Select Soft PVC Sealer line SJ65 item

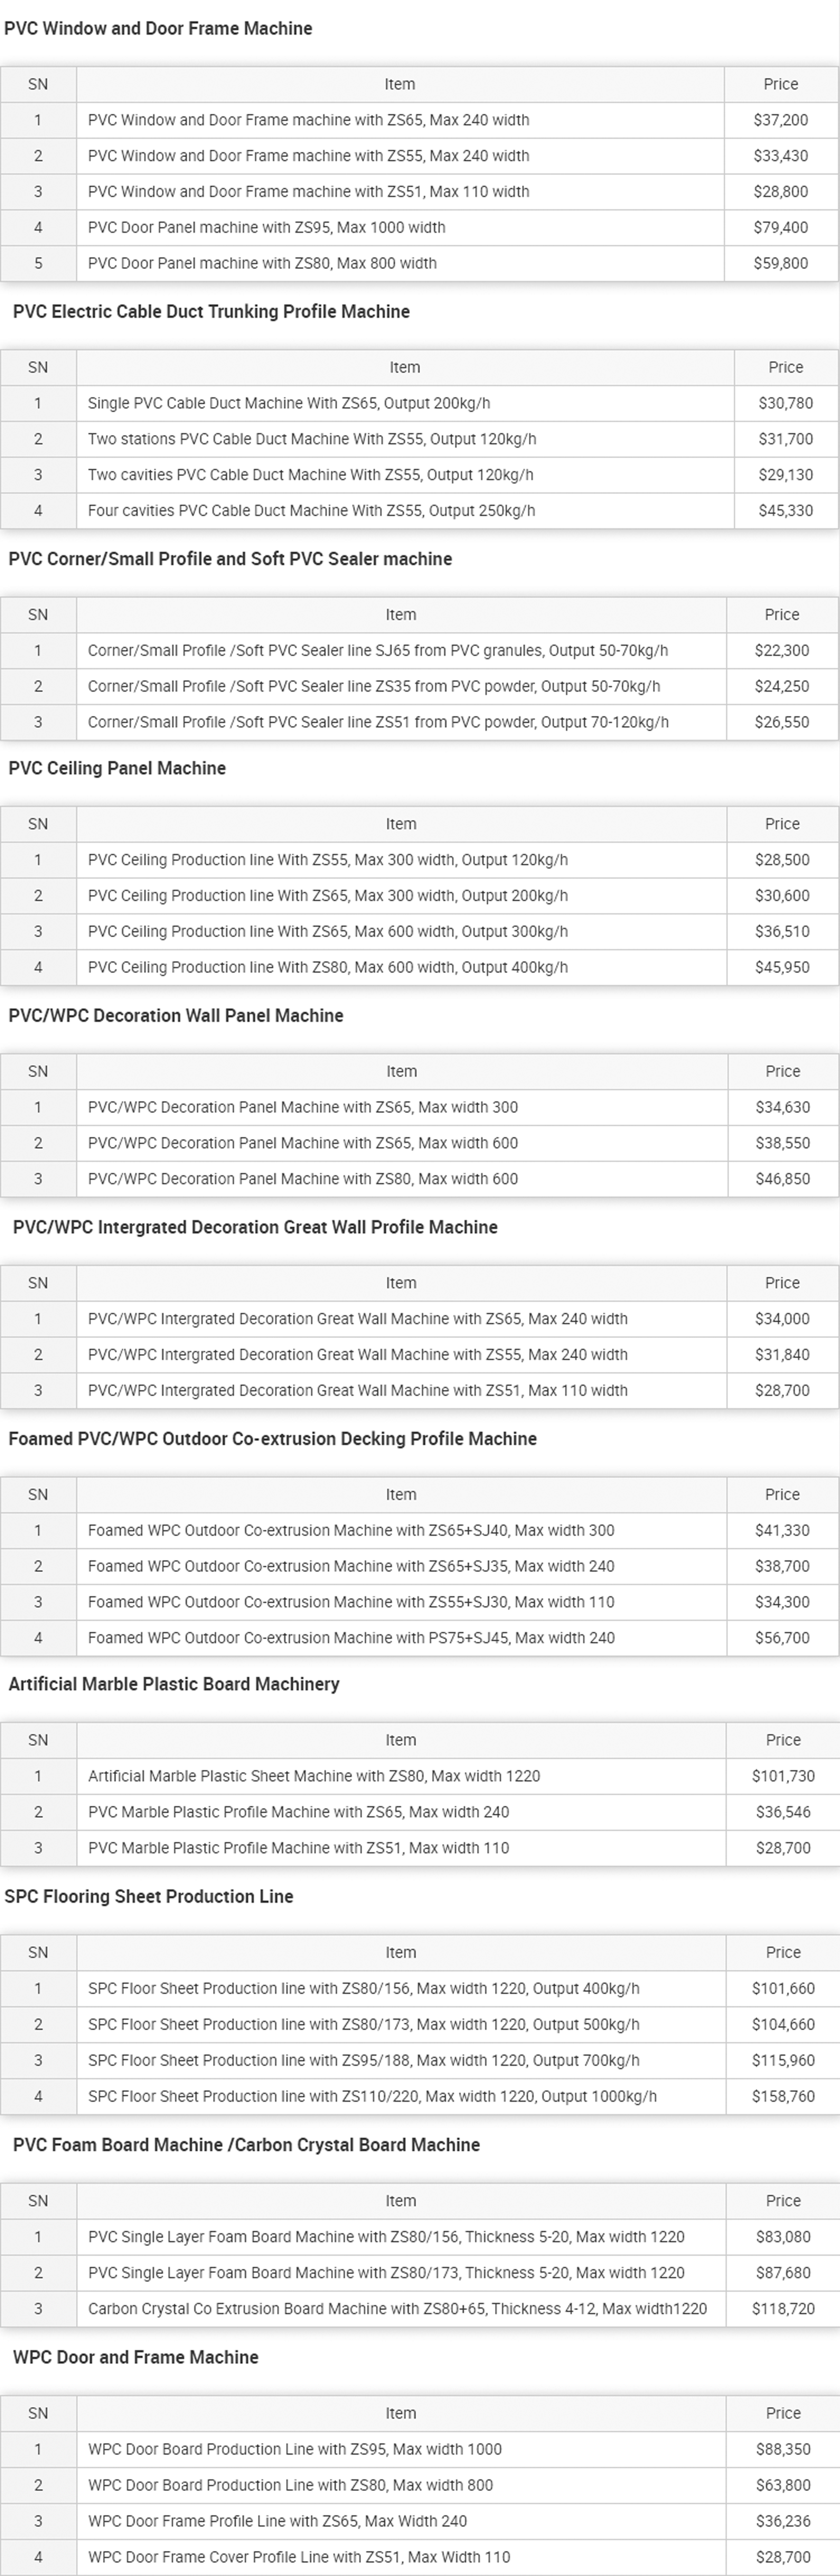click(x=377, y=650)
